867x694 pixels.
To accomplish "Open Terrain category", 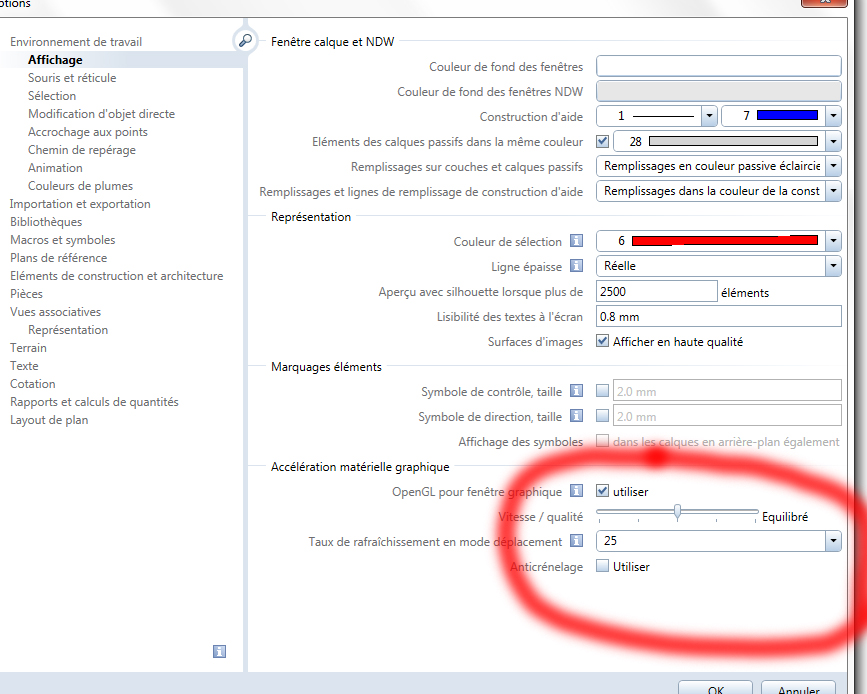I will click(28, 348).
